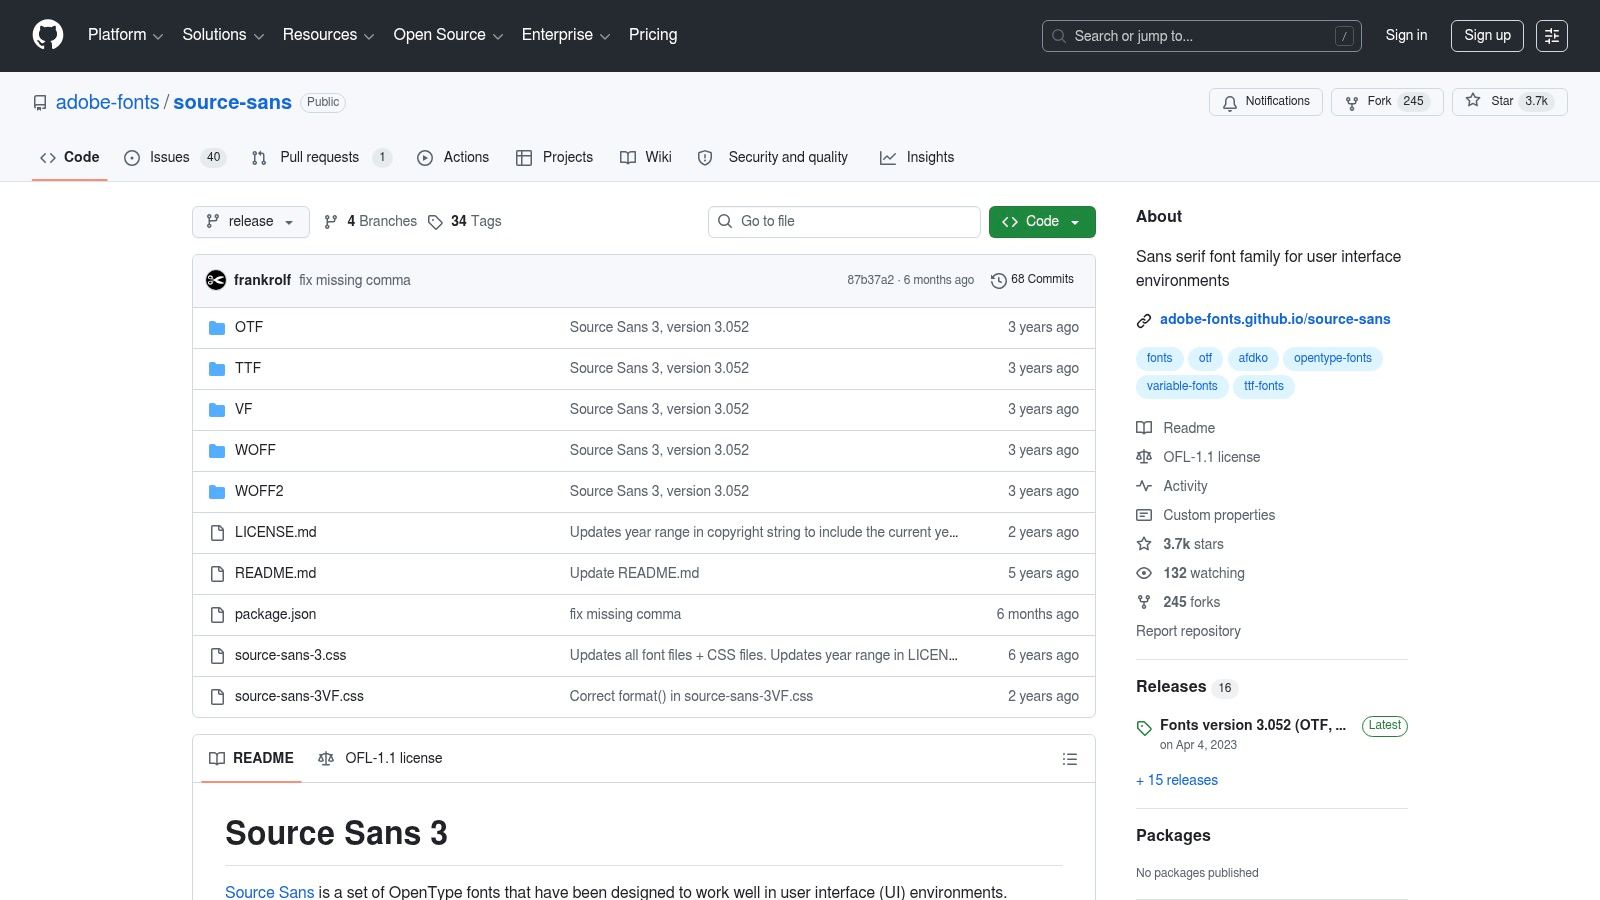The image size is (1600, 900).
Task: Expand the Resources menu
Action: (x=328, y=35)
